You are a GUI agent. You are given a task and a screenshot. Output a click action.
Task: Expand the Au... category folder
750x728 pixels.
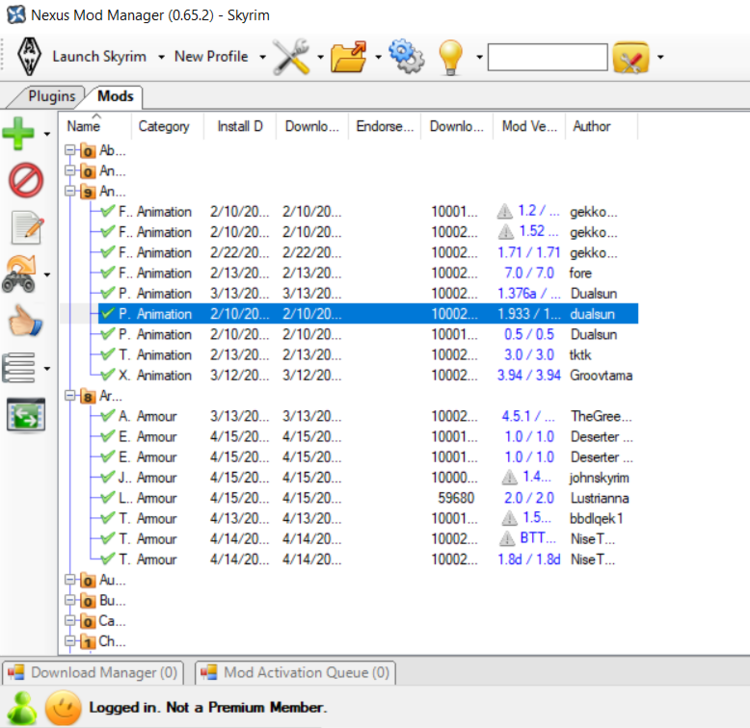click(x=70, y=580)
